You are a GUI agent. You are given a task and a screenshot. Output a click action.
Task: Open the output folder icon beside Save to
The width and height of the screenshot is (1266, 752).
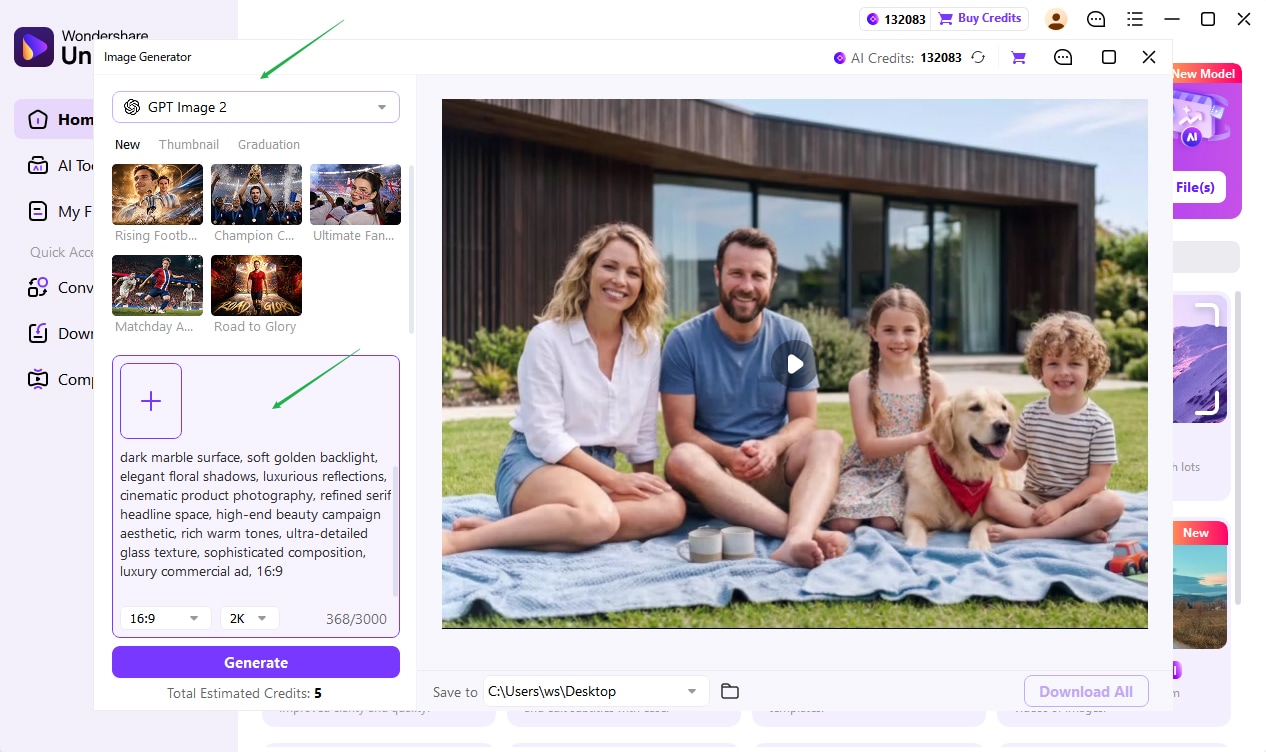730,691
